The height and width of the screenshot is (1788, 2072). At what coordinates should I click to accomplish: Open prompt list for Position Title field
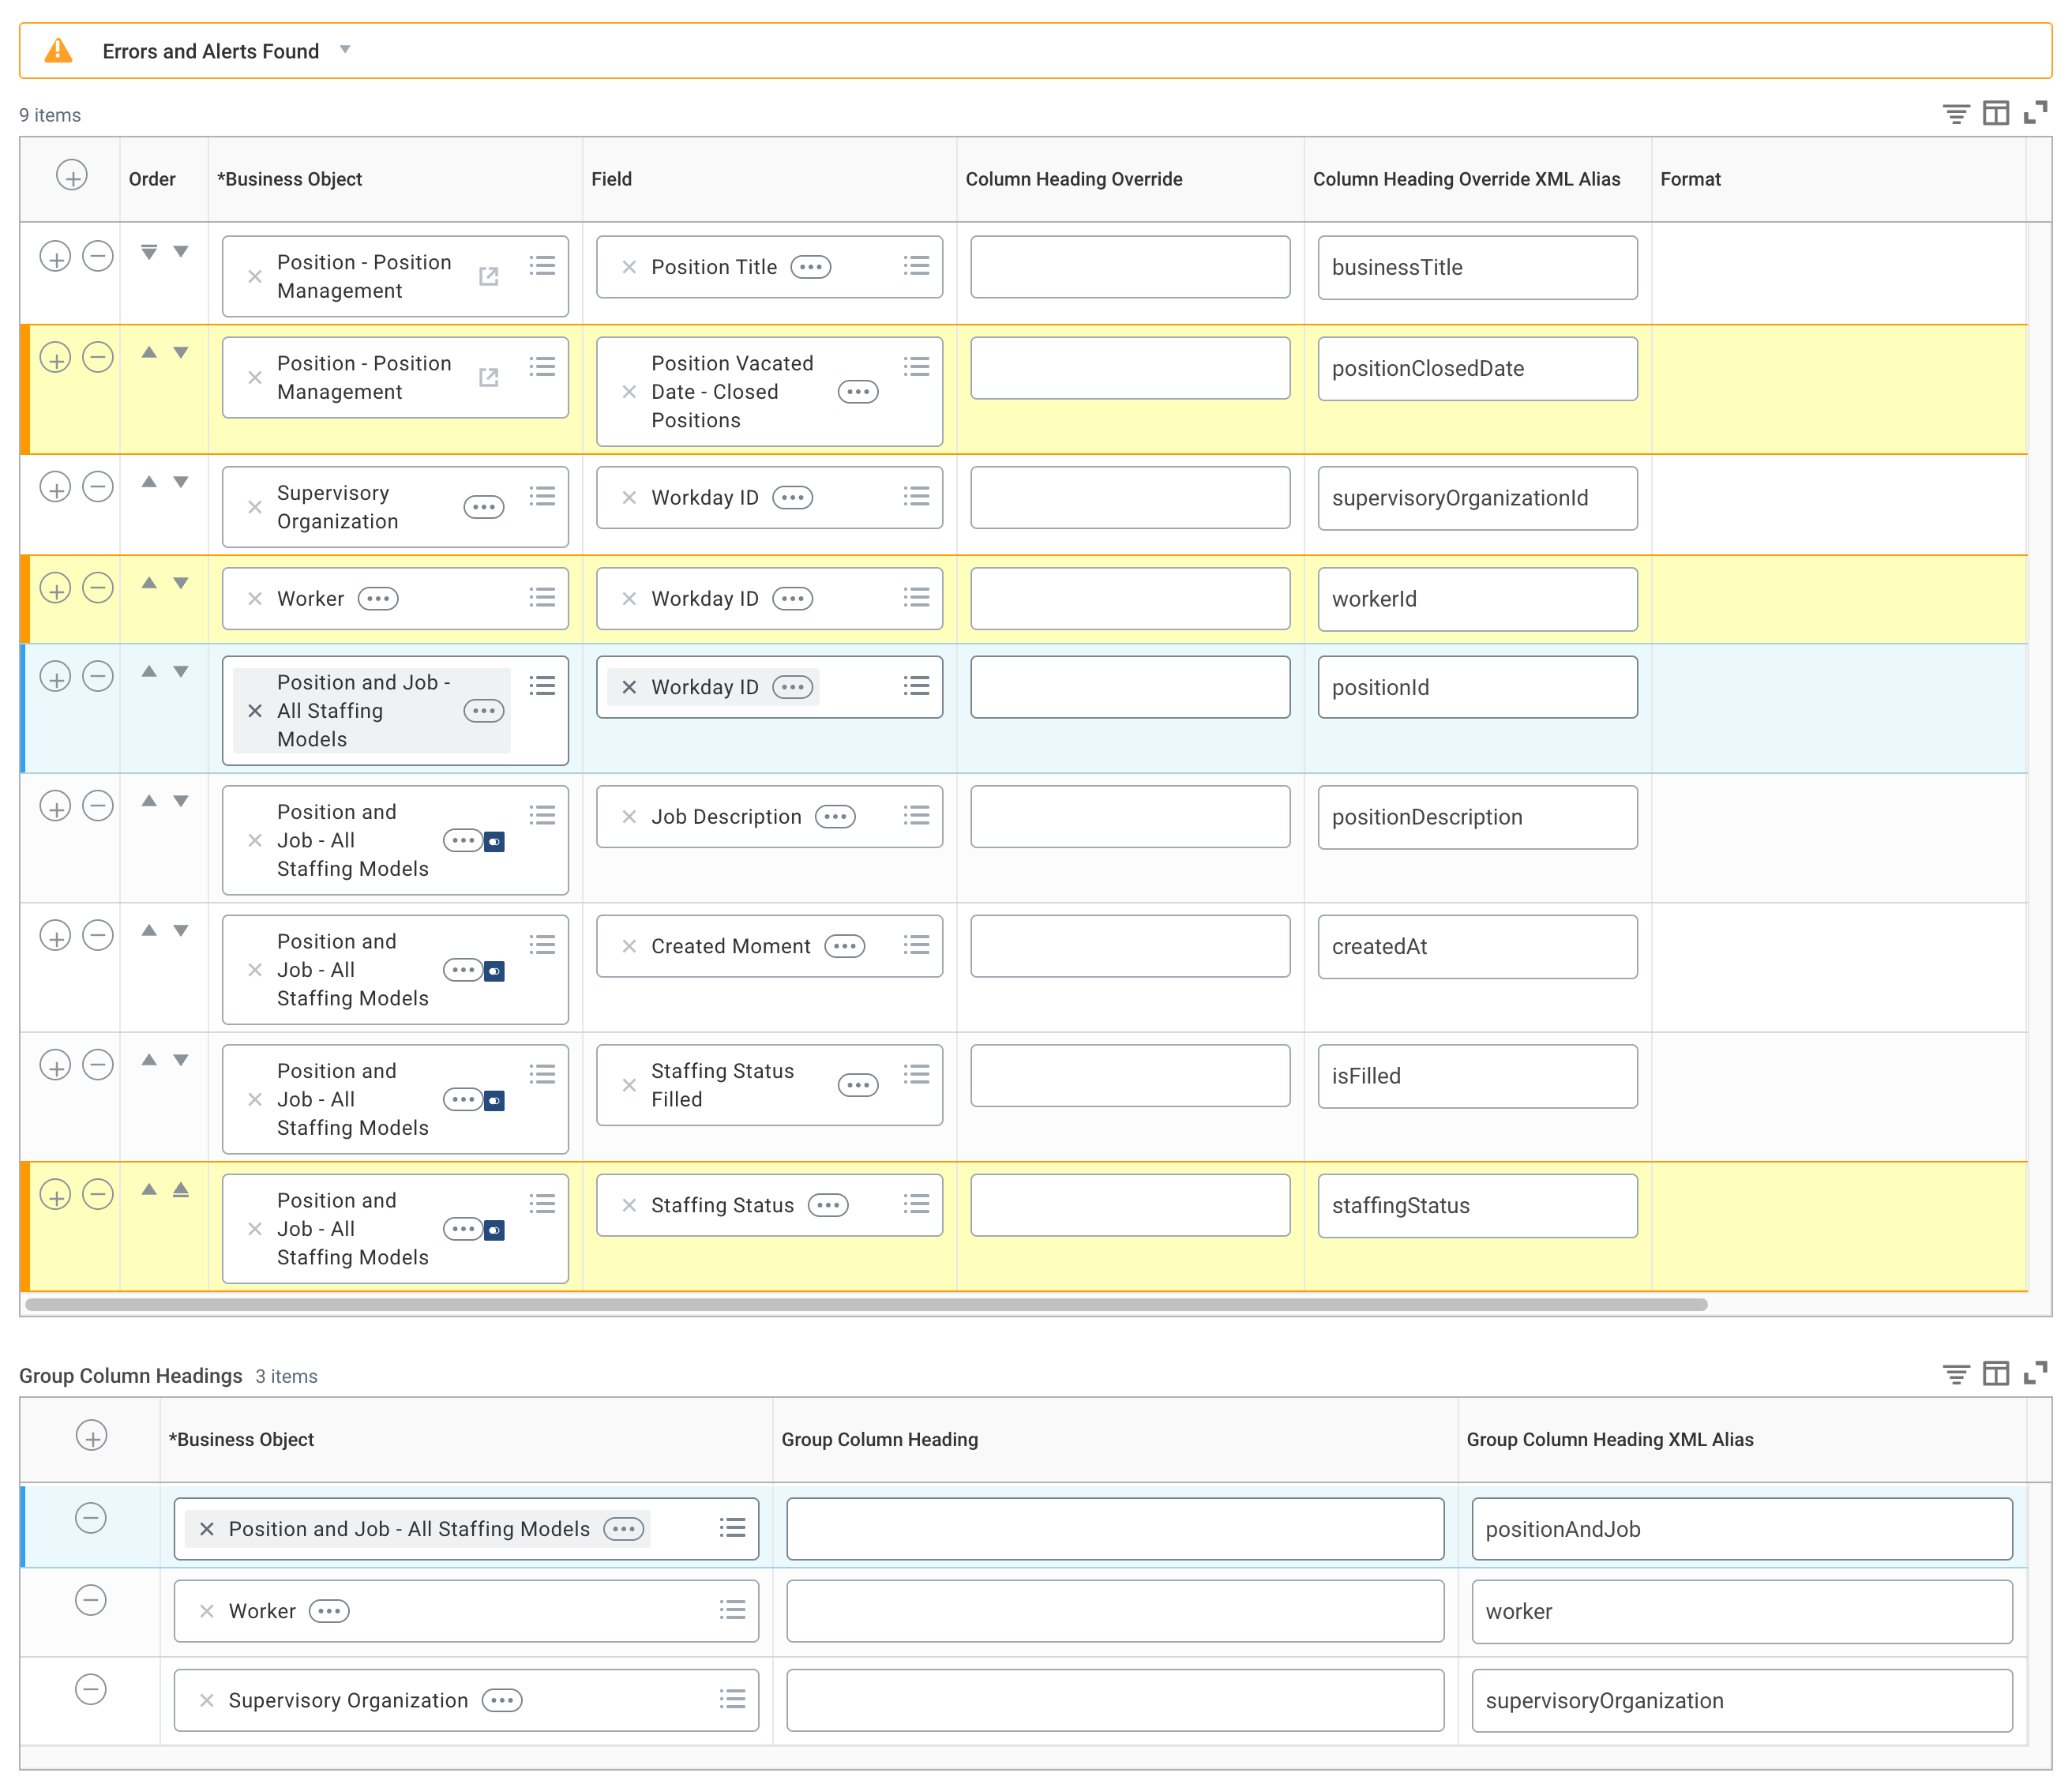[916, 266]
